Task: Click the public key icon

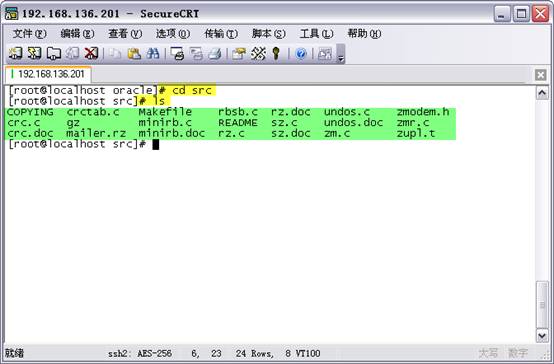Action: (276, 53)
